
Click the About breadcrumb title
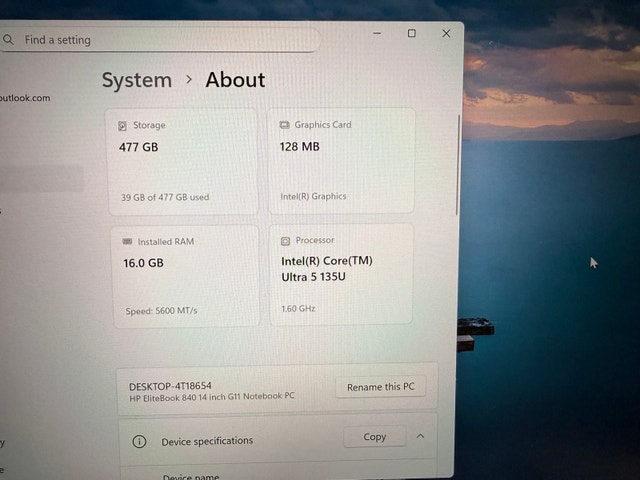click(x=236, y=80)
